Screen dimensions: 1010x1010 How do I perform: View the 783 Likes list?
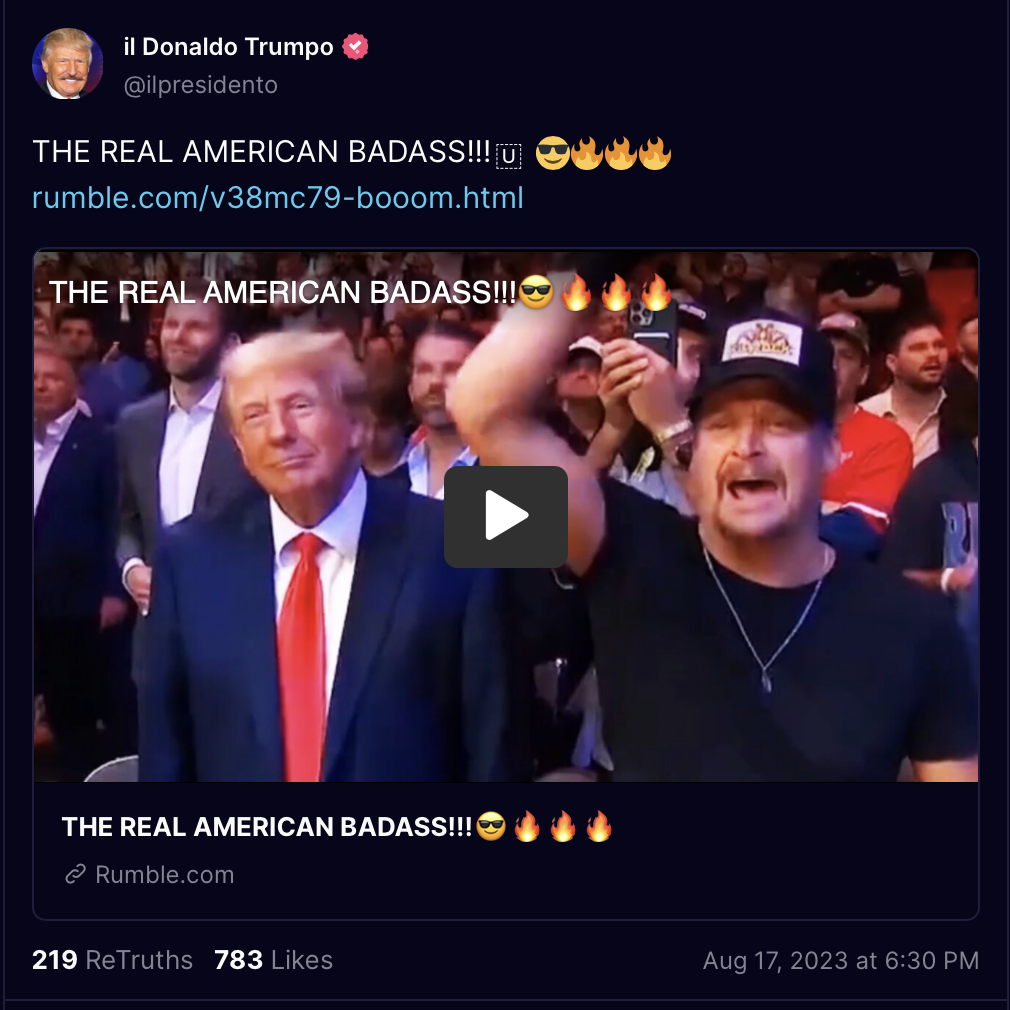[273, 960]
